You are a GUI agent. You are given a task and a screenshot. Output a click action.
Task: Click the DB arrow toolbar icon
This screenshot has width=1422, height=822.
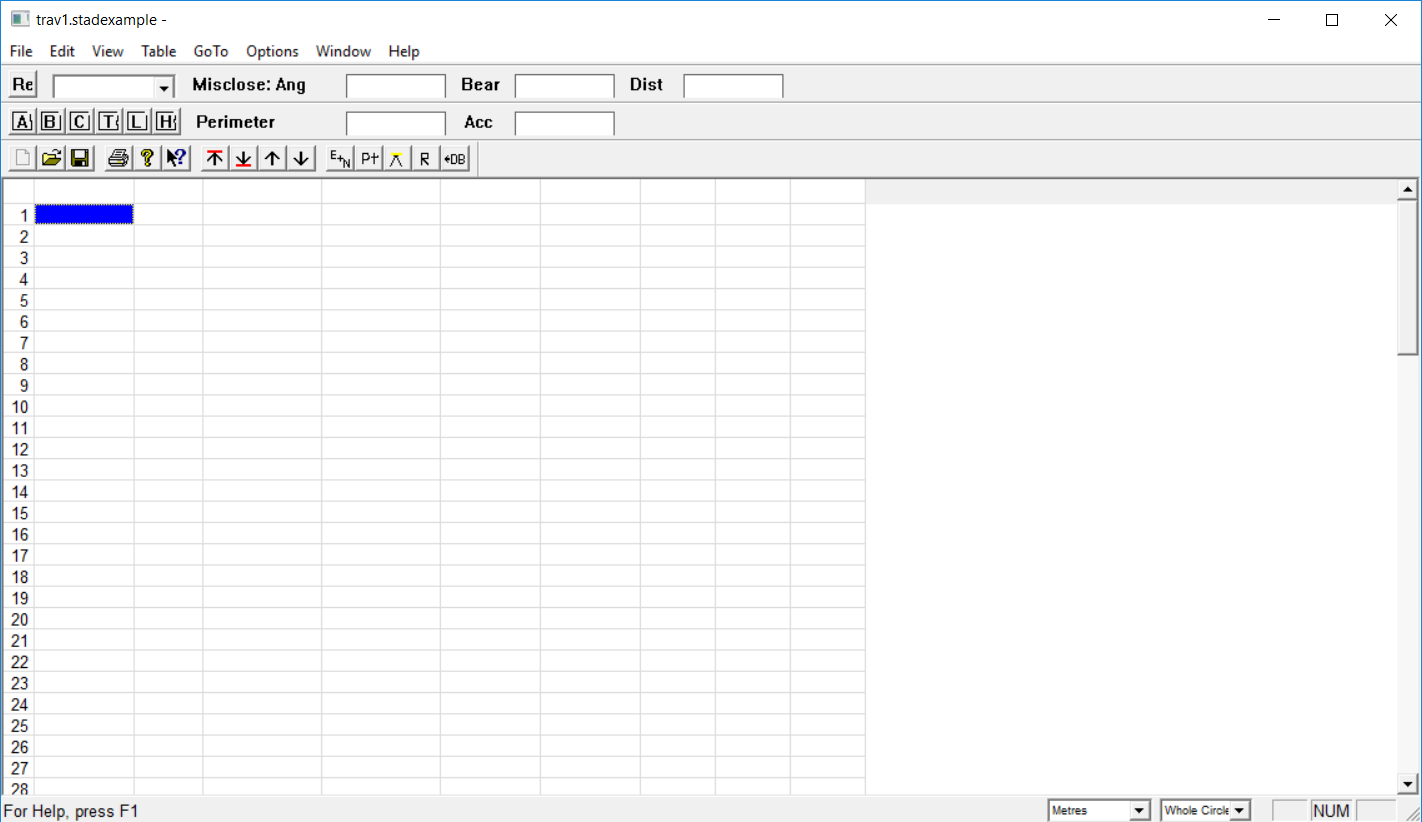point(455,158)
